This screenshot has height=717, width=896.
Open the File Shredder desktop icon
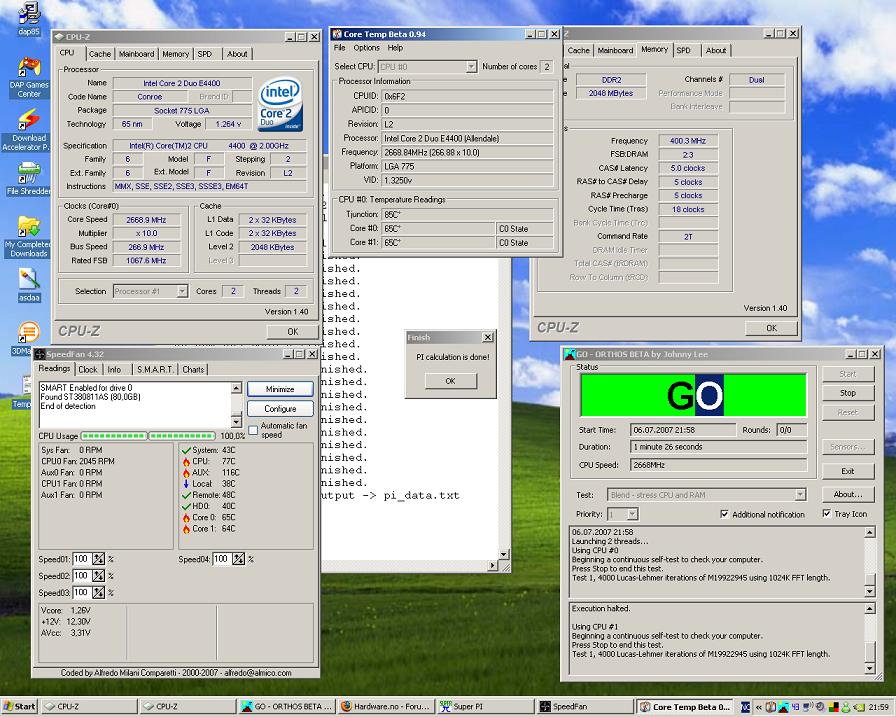pos(29,178)
